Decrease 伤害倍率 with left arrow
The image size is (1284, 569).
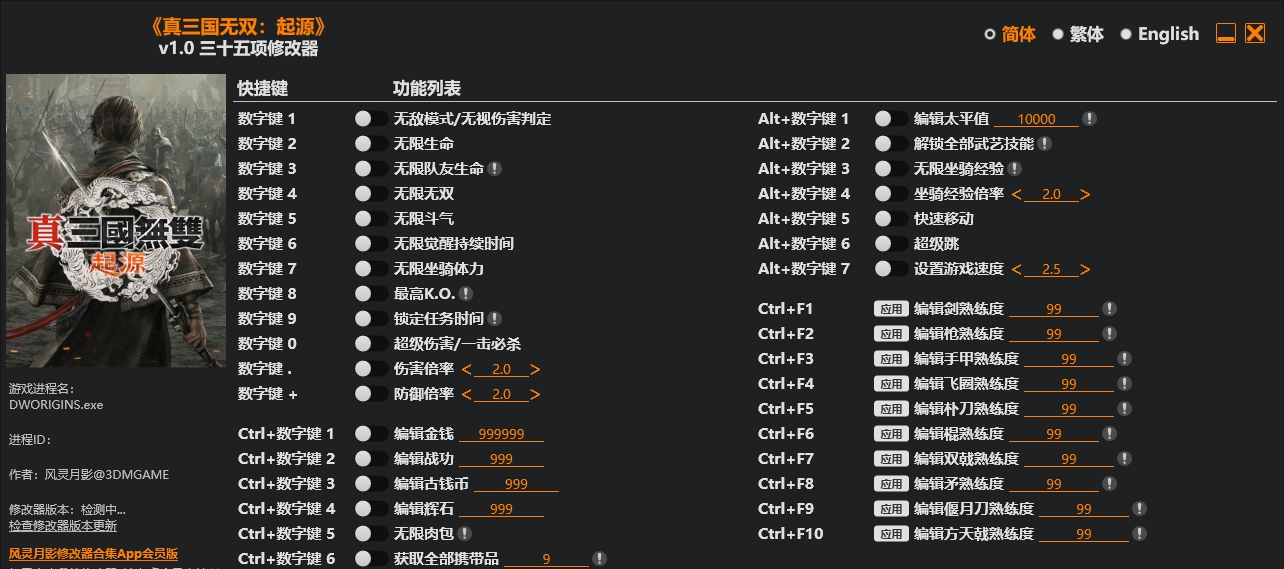(x=467, y=369)
